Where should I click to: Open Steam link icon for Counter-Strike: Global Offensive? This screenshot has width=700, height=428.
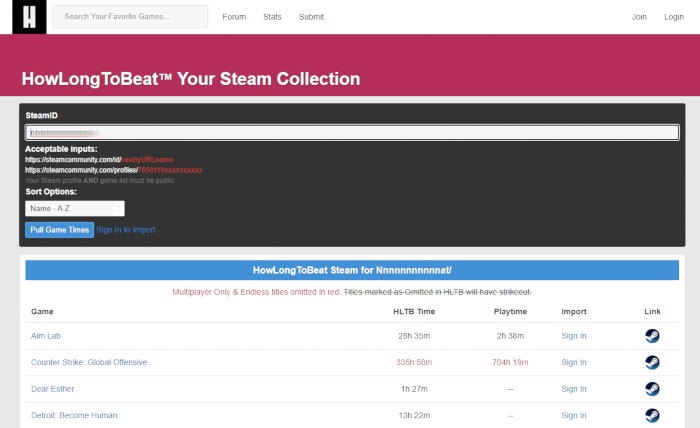tap(652, 362)
